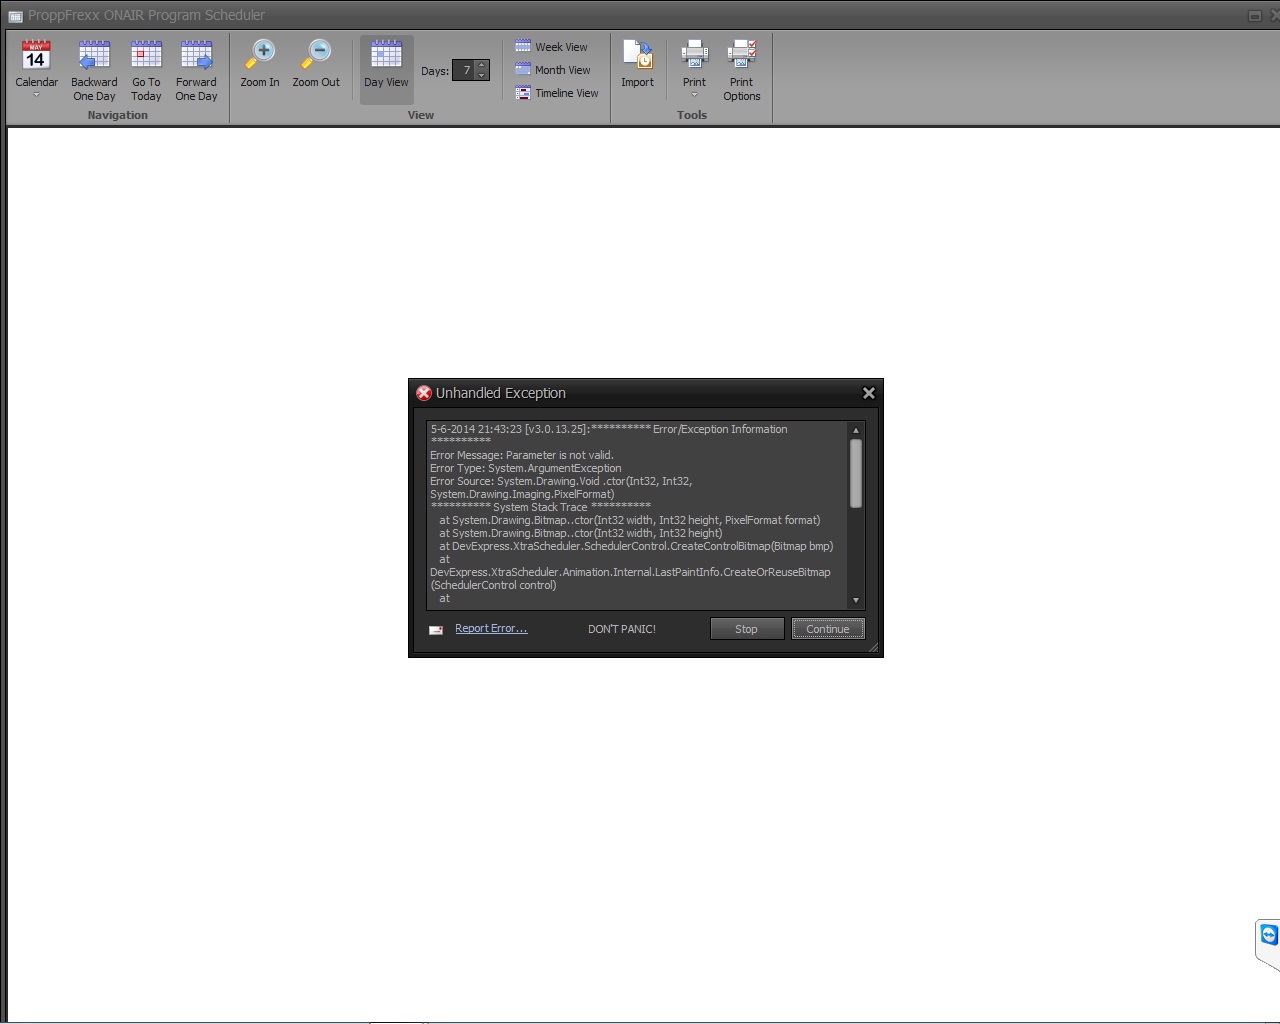Image resolution: width=1280 pixels, height=1024 pixels.
Task: Click the 'Error Type: System.ArgumentException' line
Action: coord(526,468)
